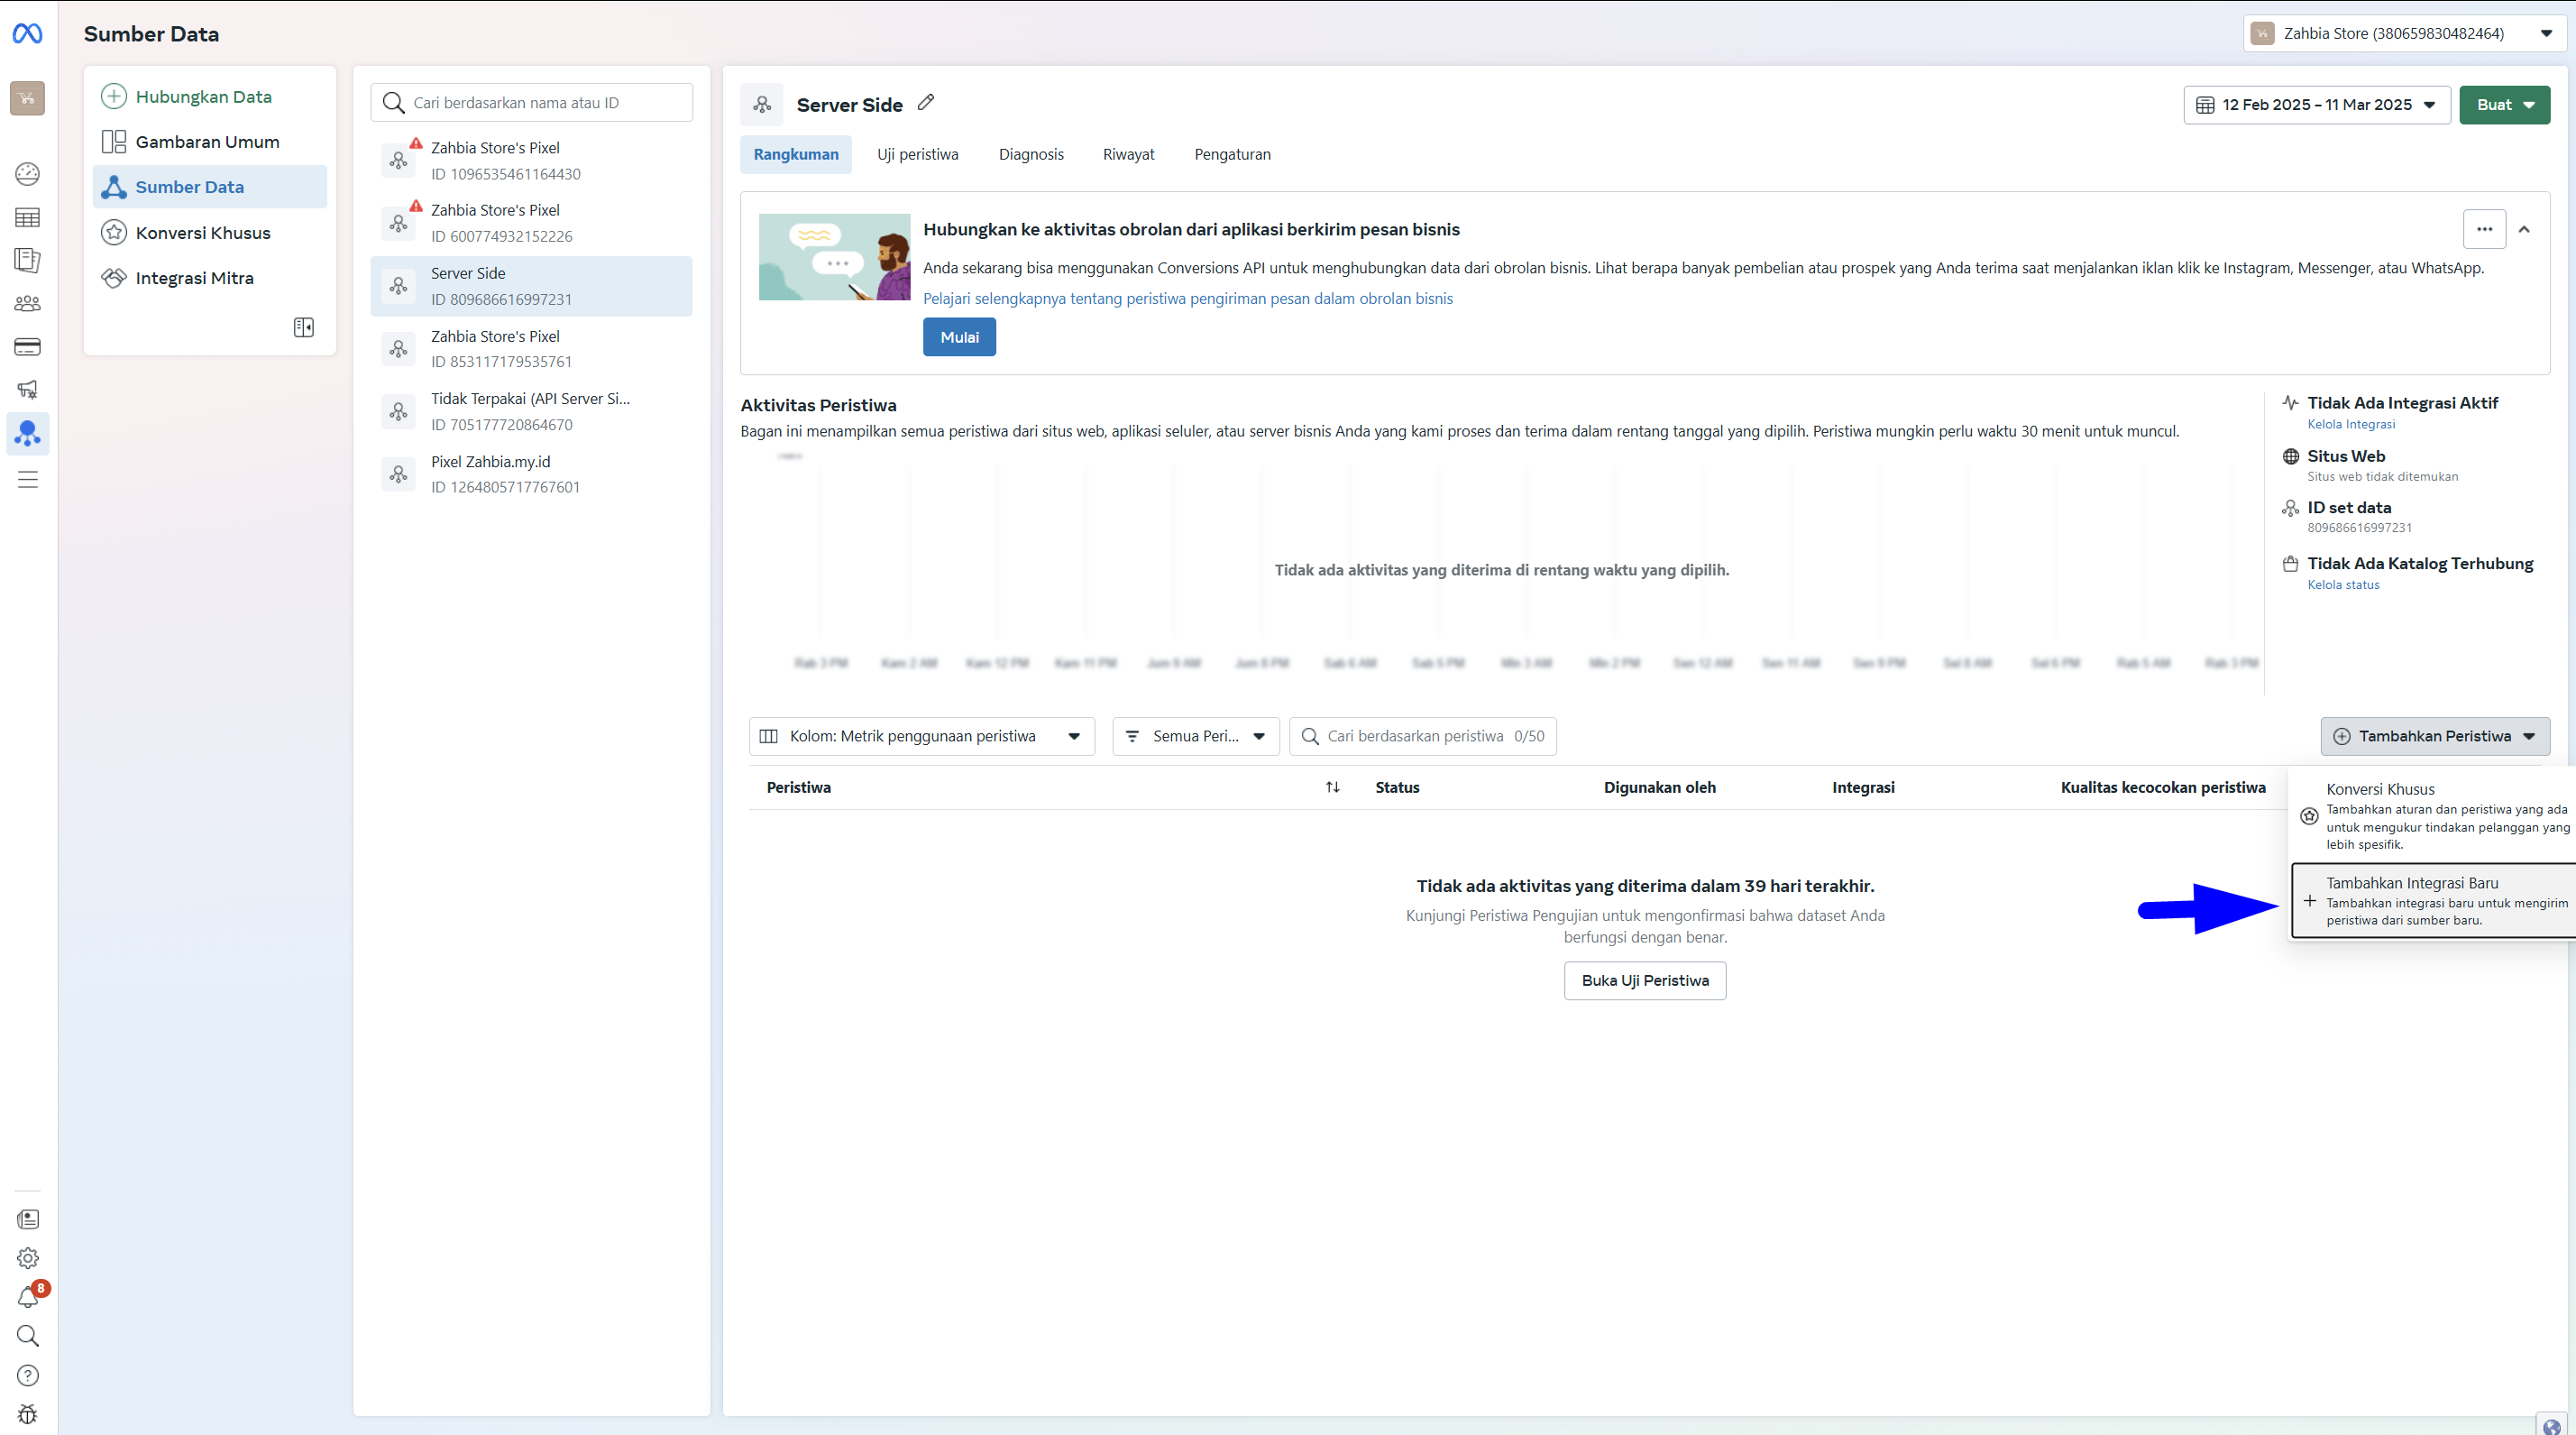Select Sumber Data in navigation
2576x1435 pixels.
[x=210, y=187]
